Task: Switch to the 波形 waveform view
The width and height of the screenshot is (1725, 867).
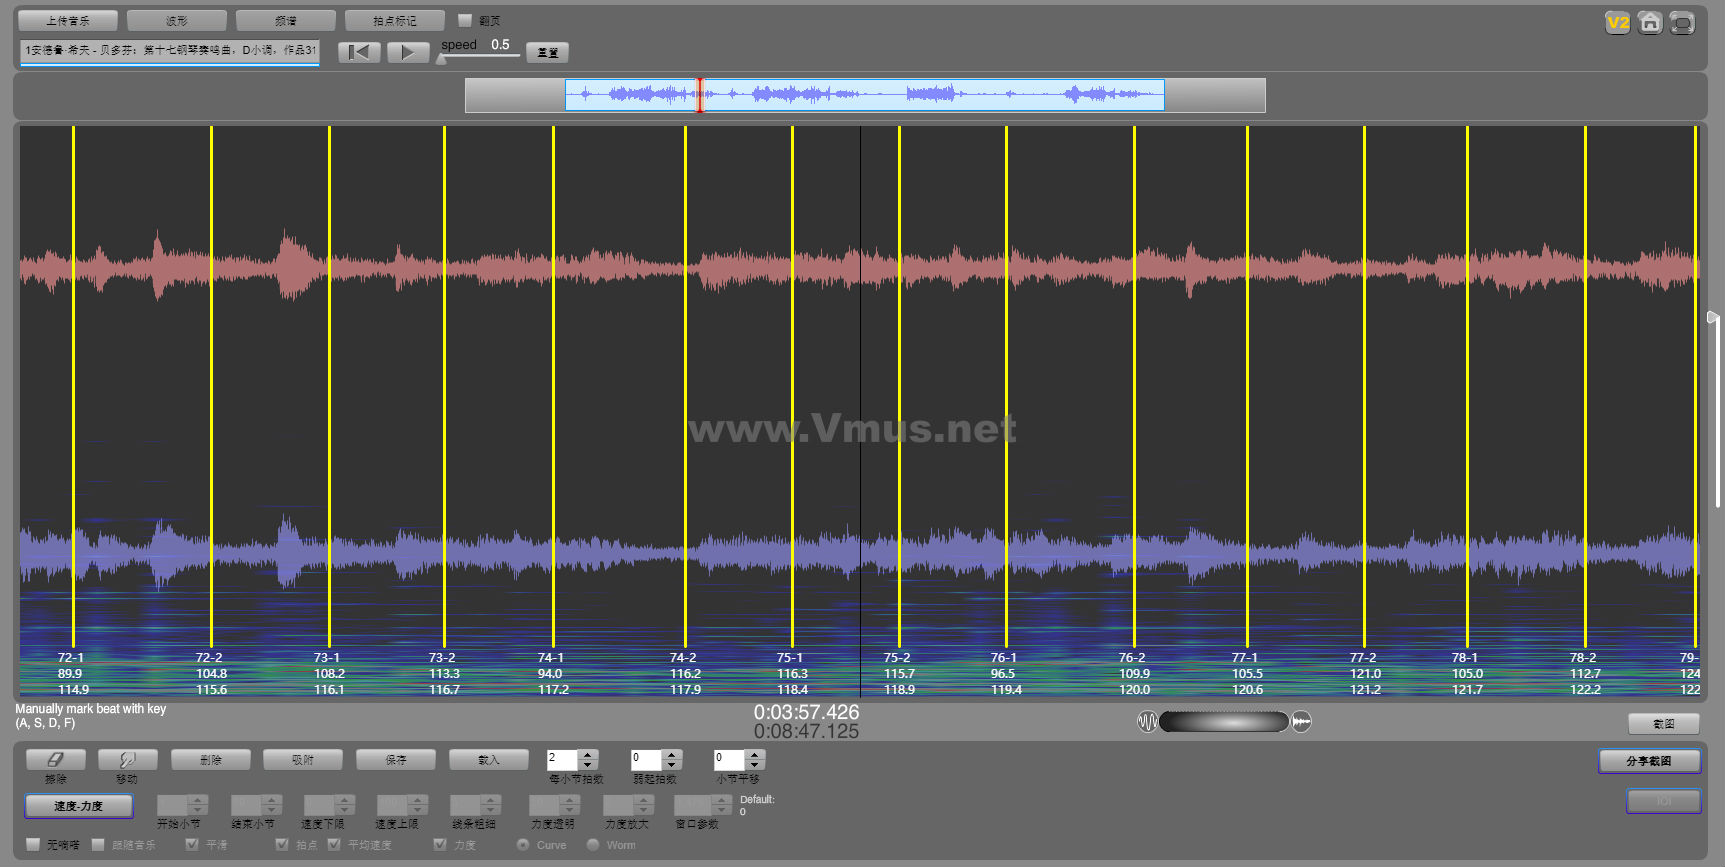Action: pyautogui.click(x=177, y=20)
